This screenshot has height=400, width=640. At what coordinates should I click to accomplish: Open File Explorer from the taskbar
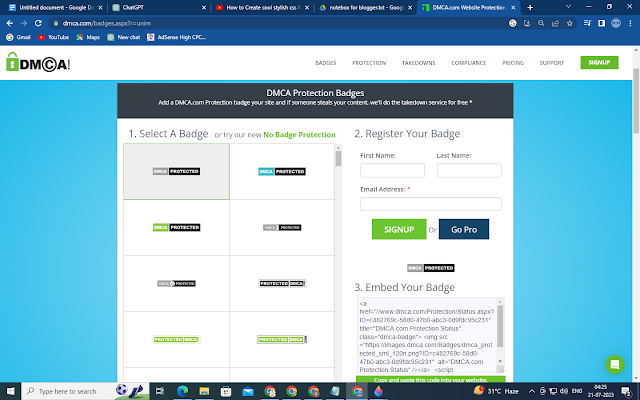tap(204, 391)
